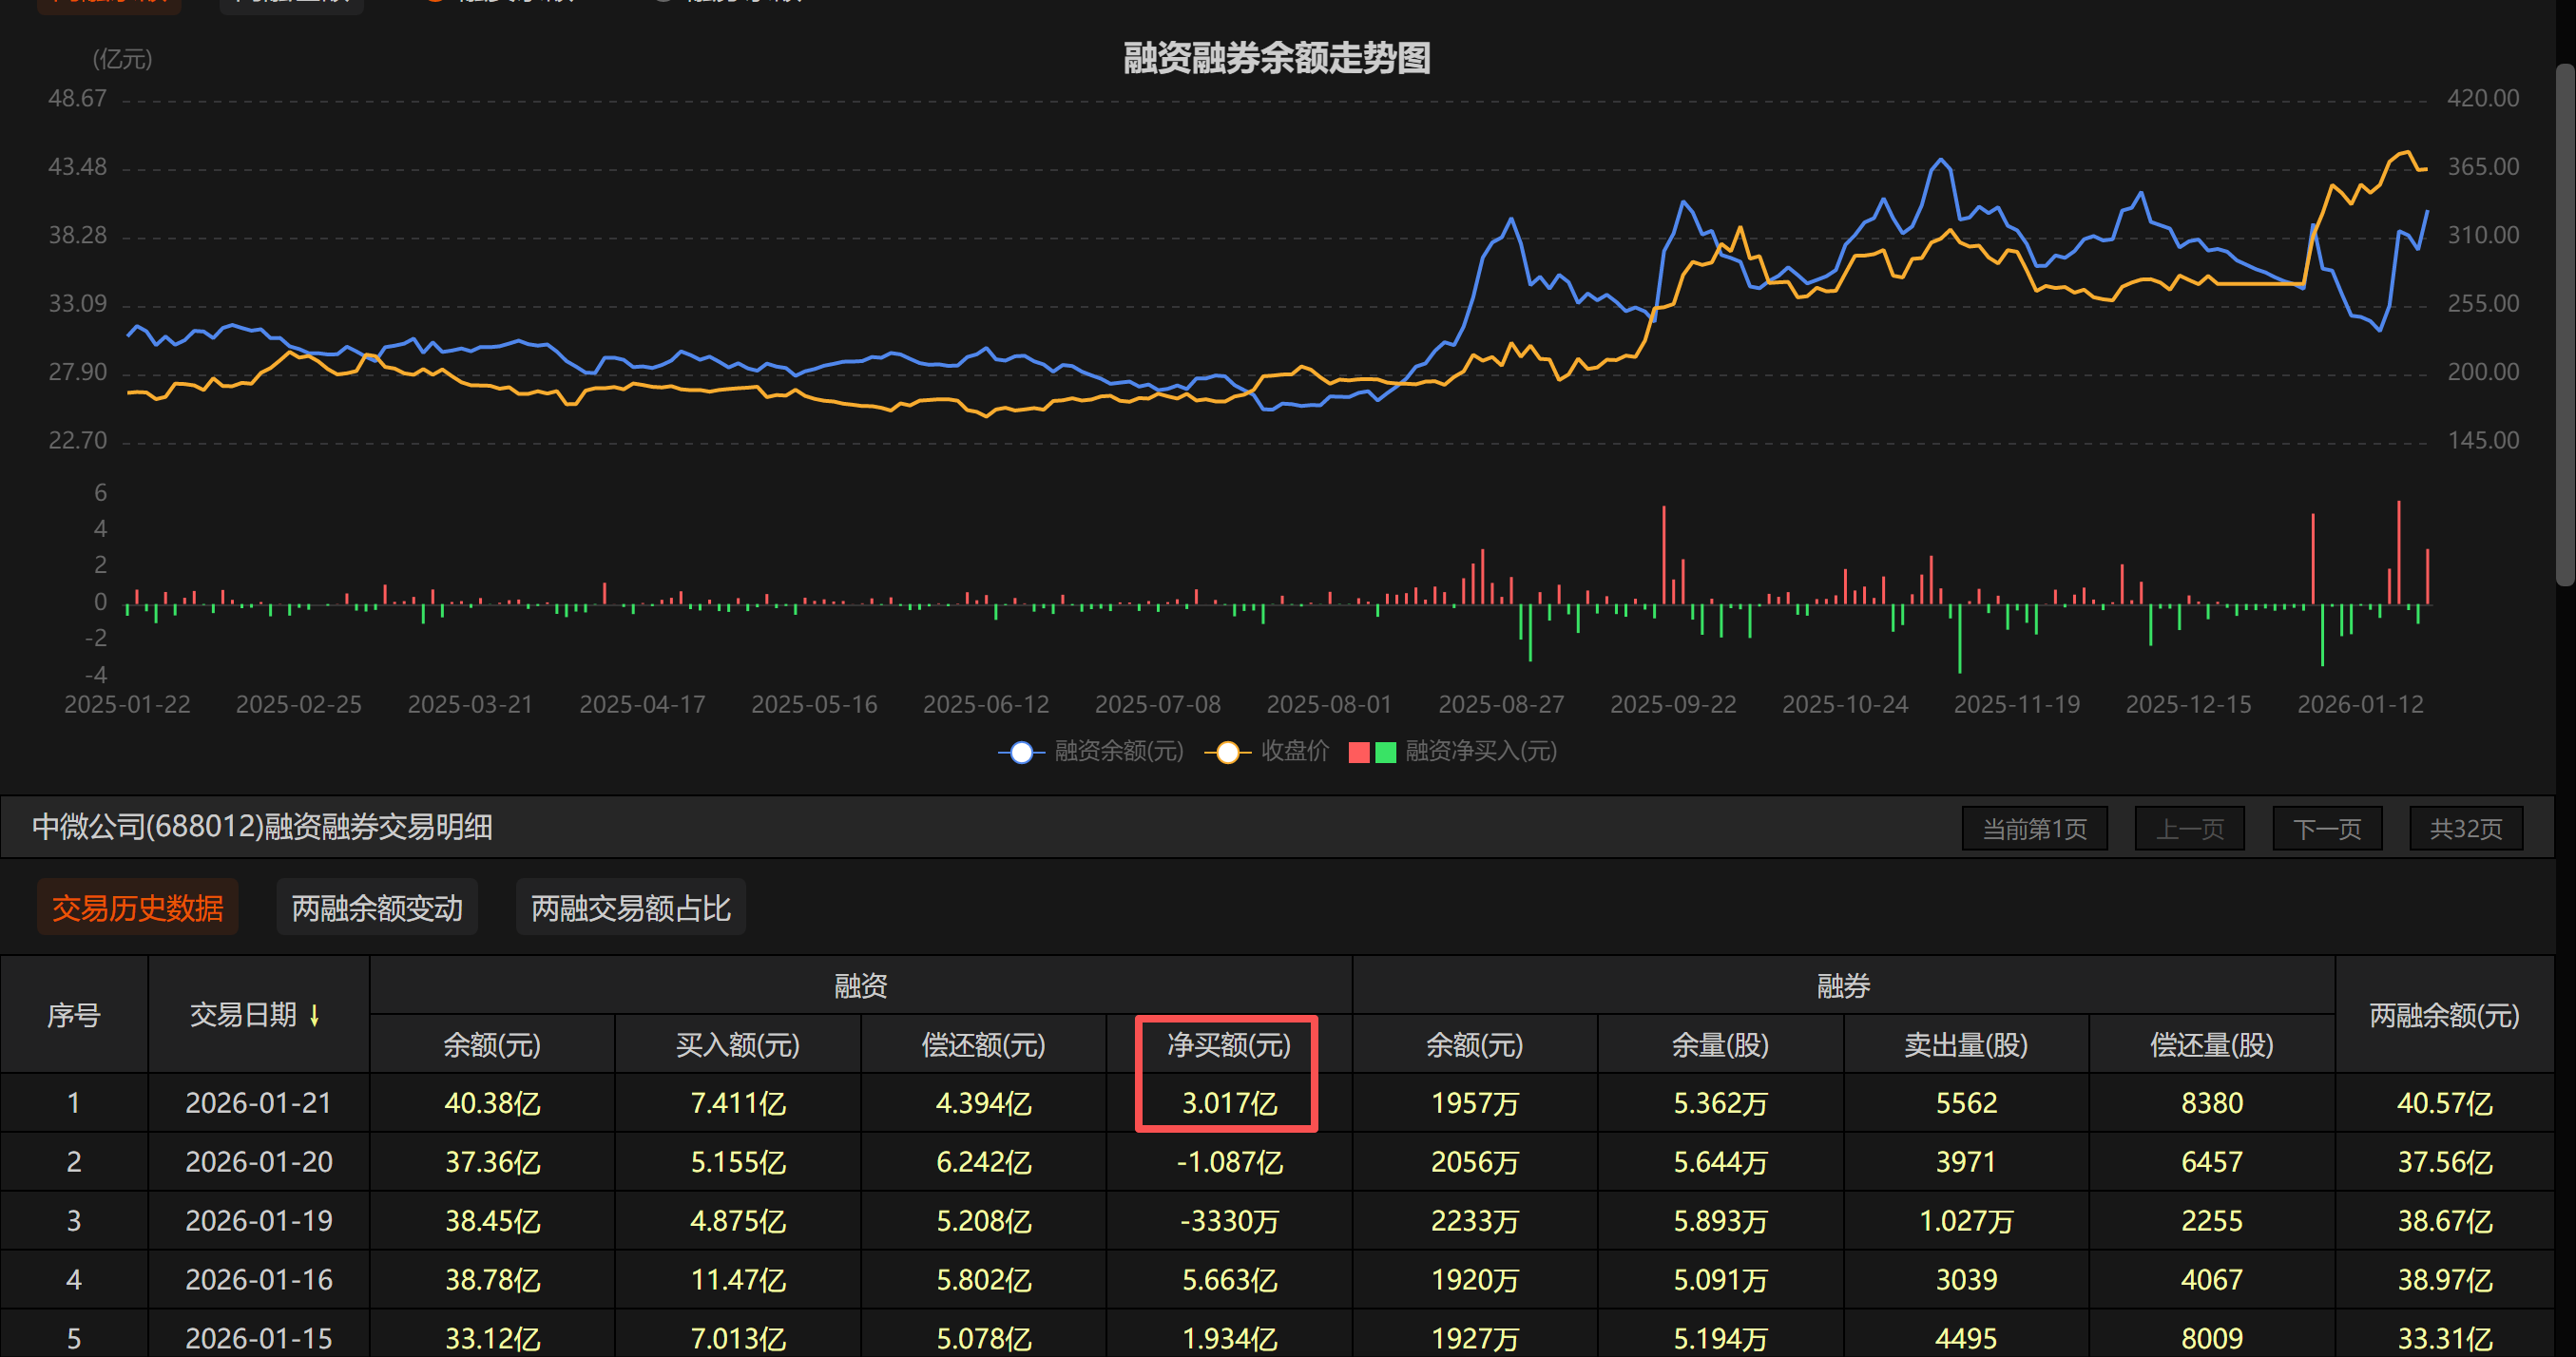This screenshot has width=2576, height=1357.
Task: Click the 共32页 page count button
Action: click(2465, 829)
